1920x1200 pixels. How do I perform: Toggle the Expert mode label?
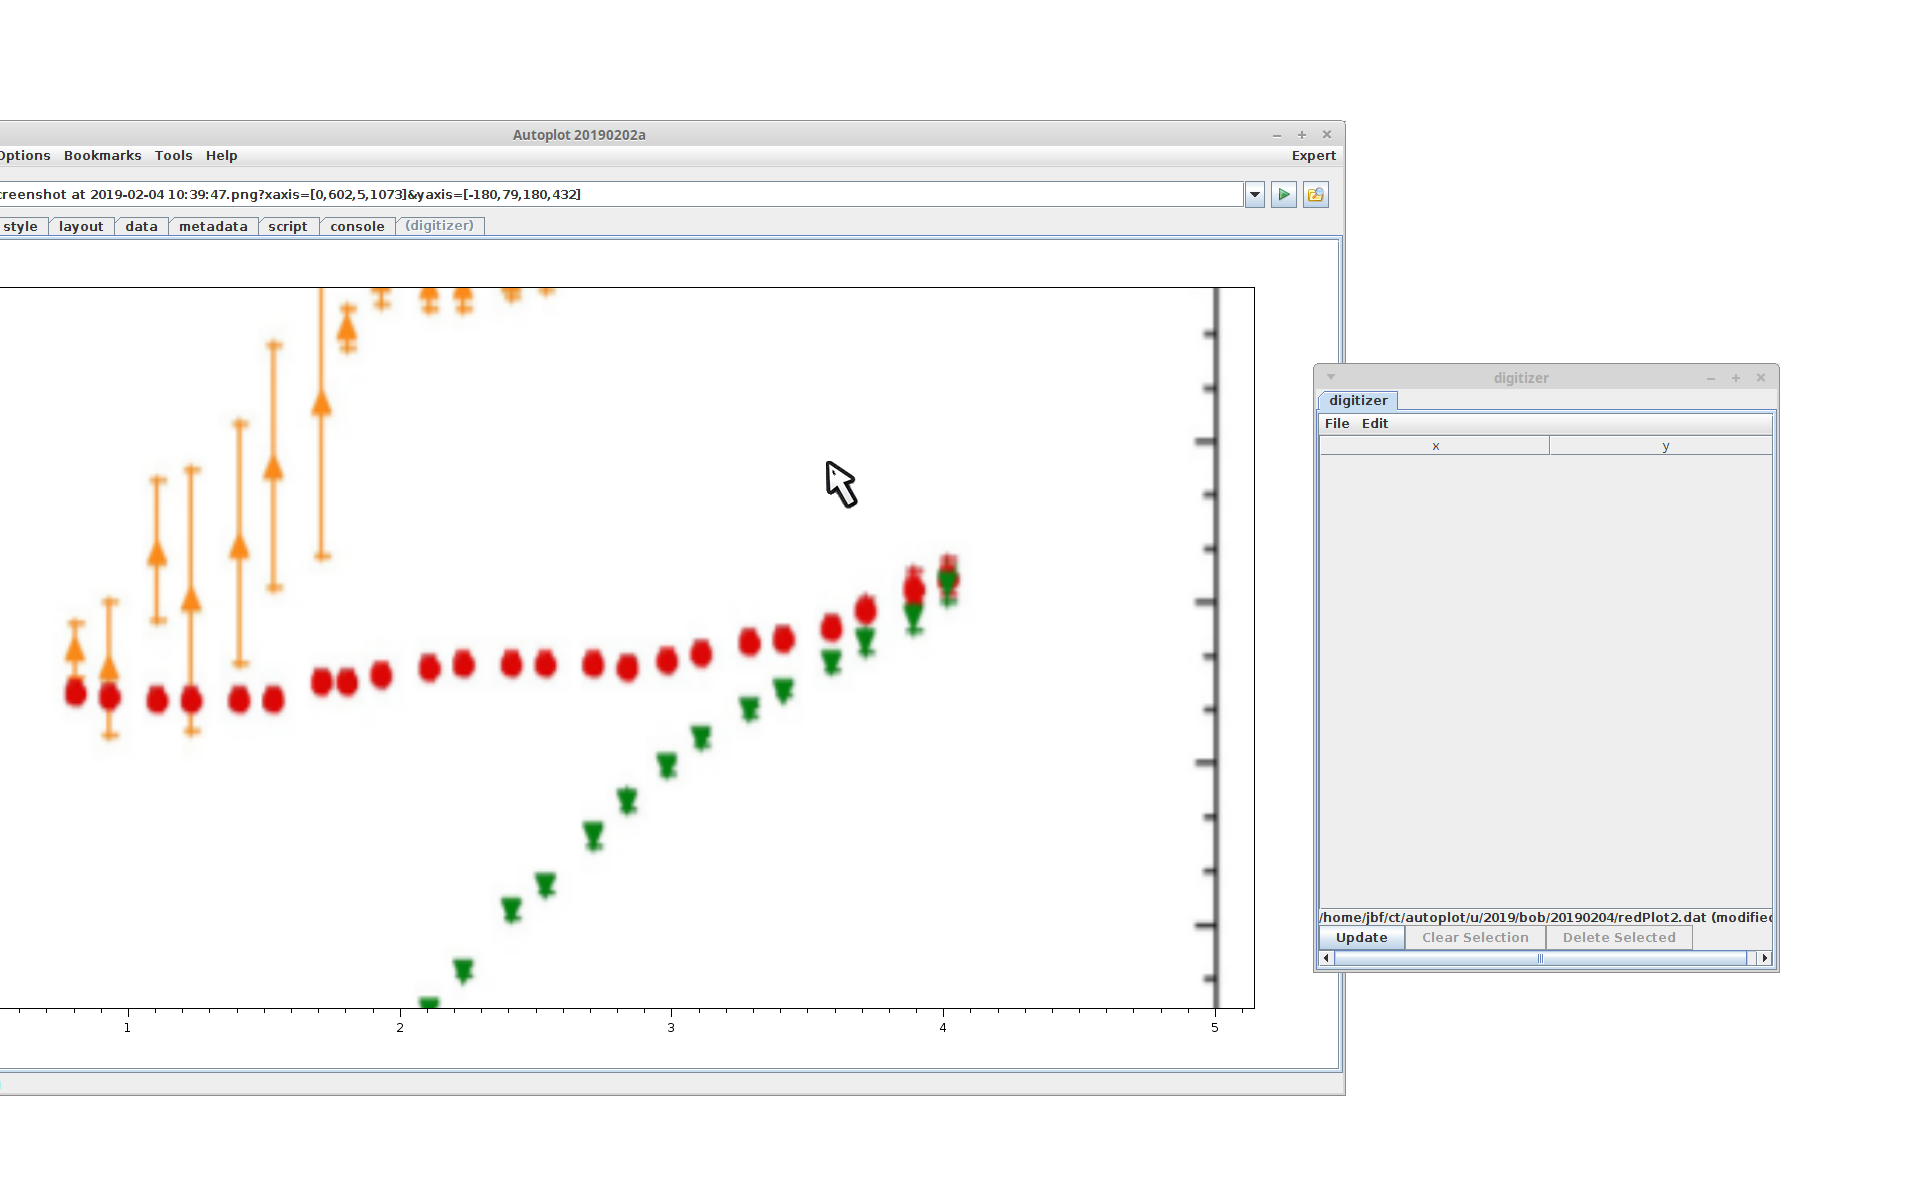pyautogui.click(x=1313, y=156)
